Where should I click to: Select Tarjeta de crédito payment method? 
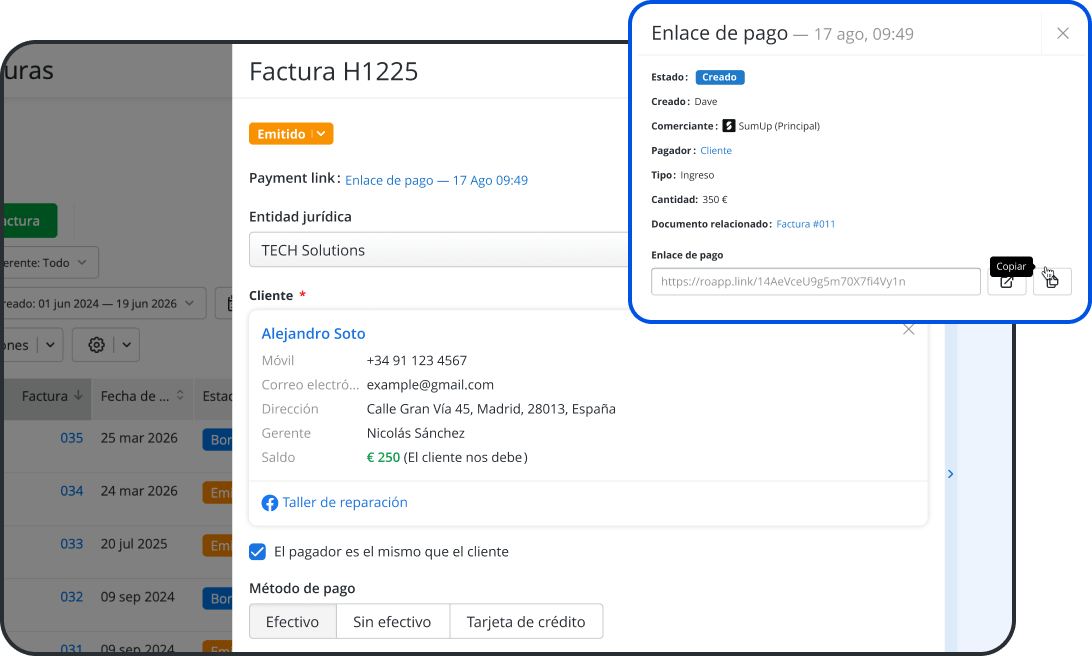point(526,622)
